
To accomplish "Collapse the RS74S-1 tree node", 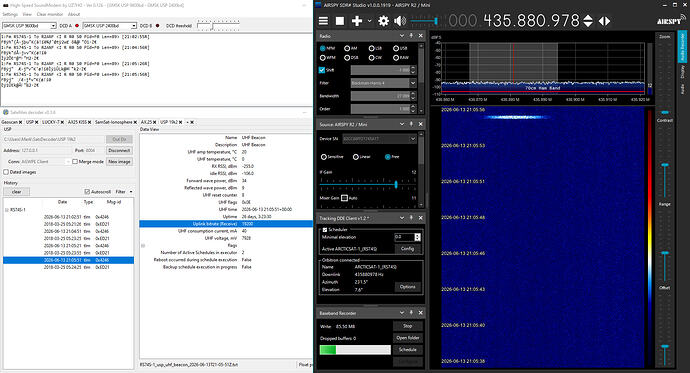I will (7, 210).
